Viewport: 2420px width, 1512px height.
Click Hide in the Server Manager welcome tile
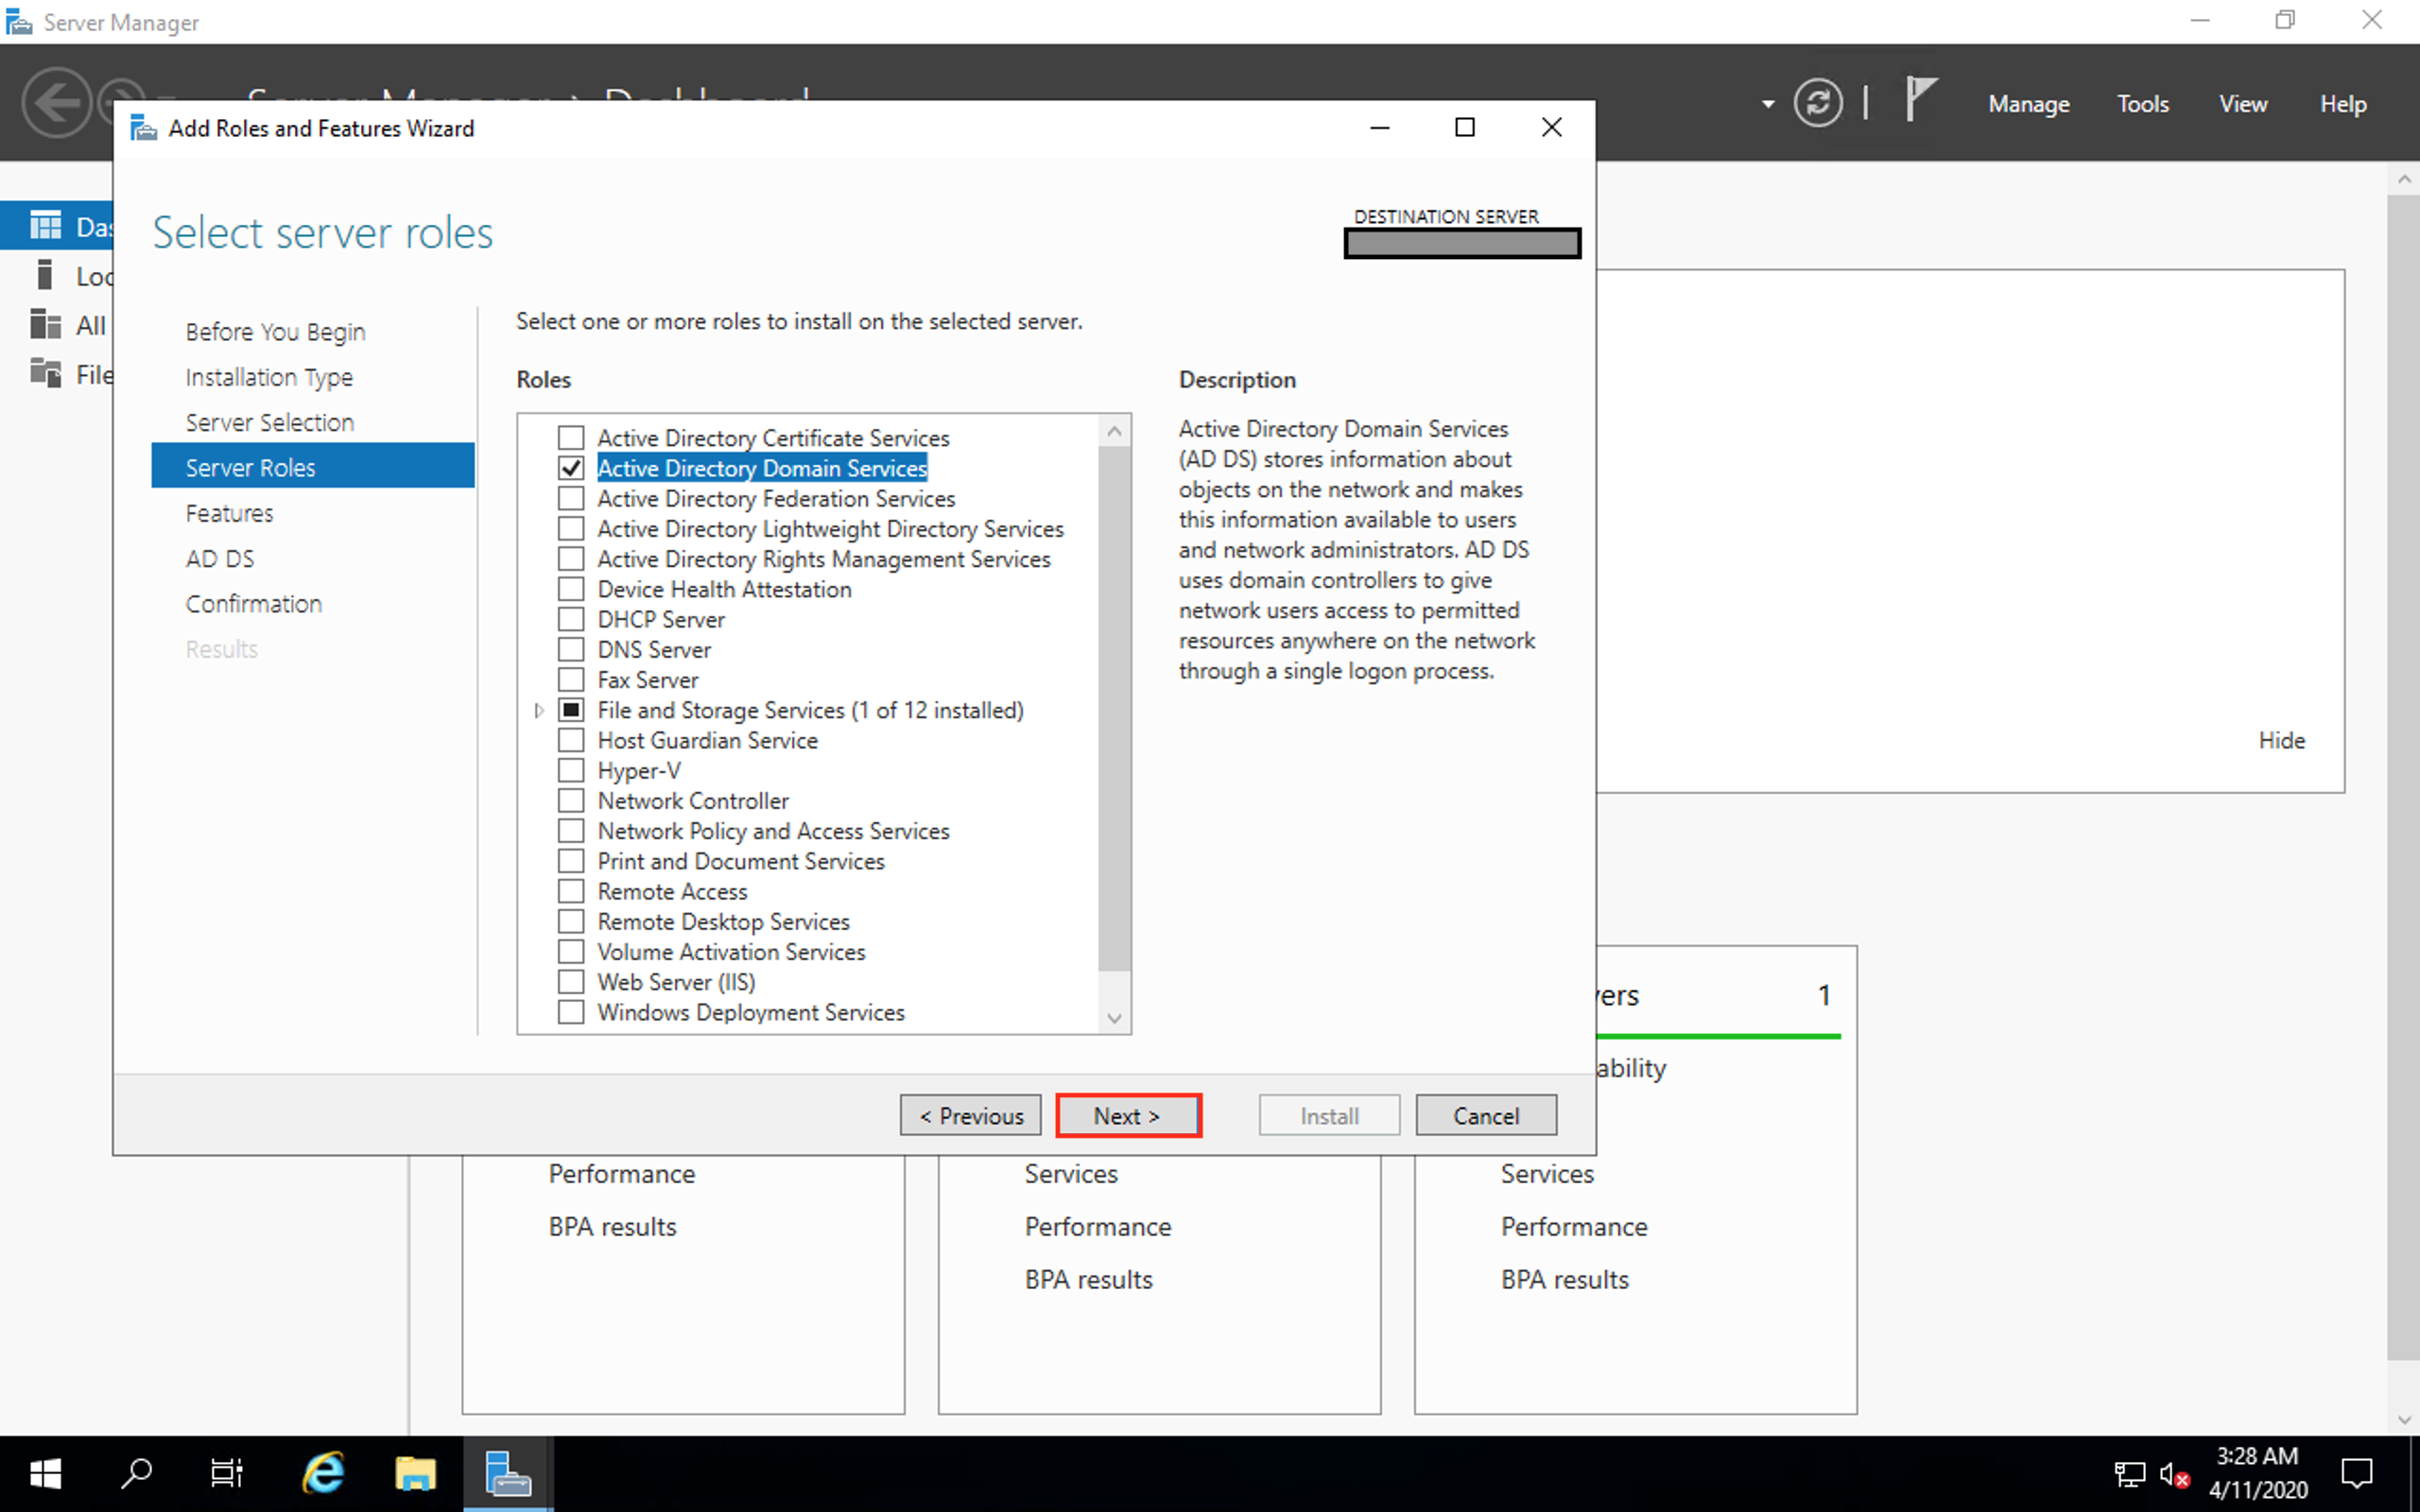point(2281,740)
